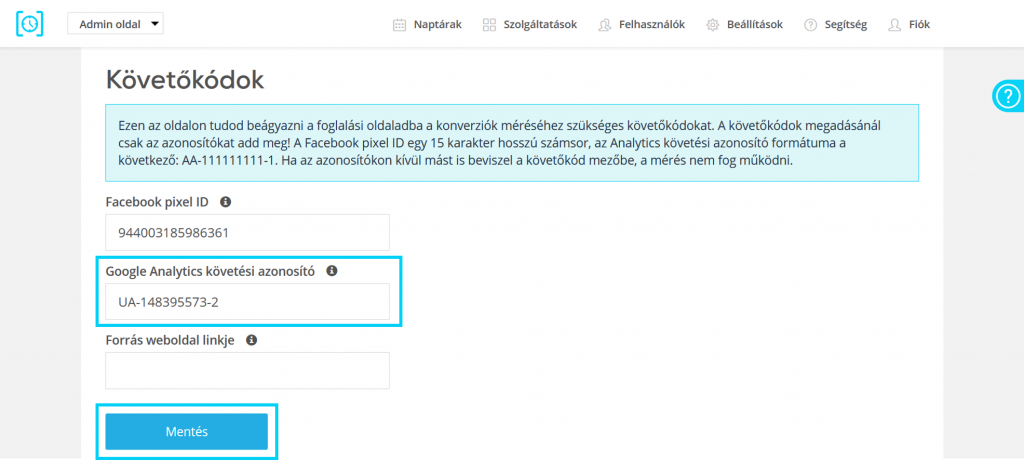Click the Admin oldal dropdown arrow
The height and width of the screenshot is (460, 1024).
[154, 24]
